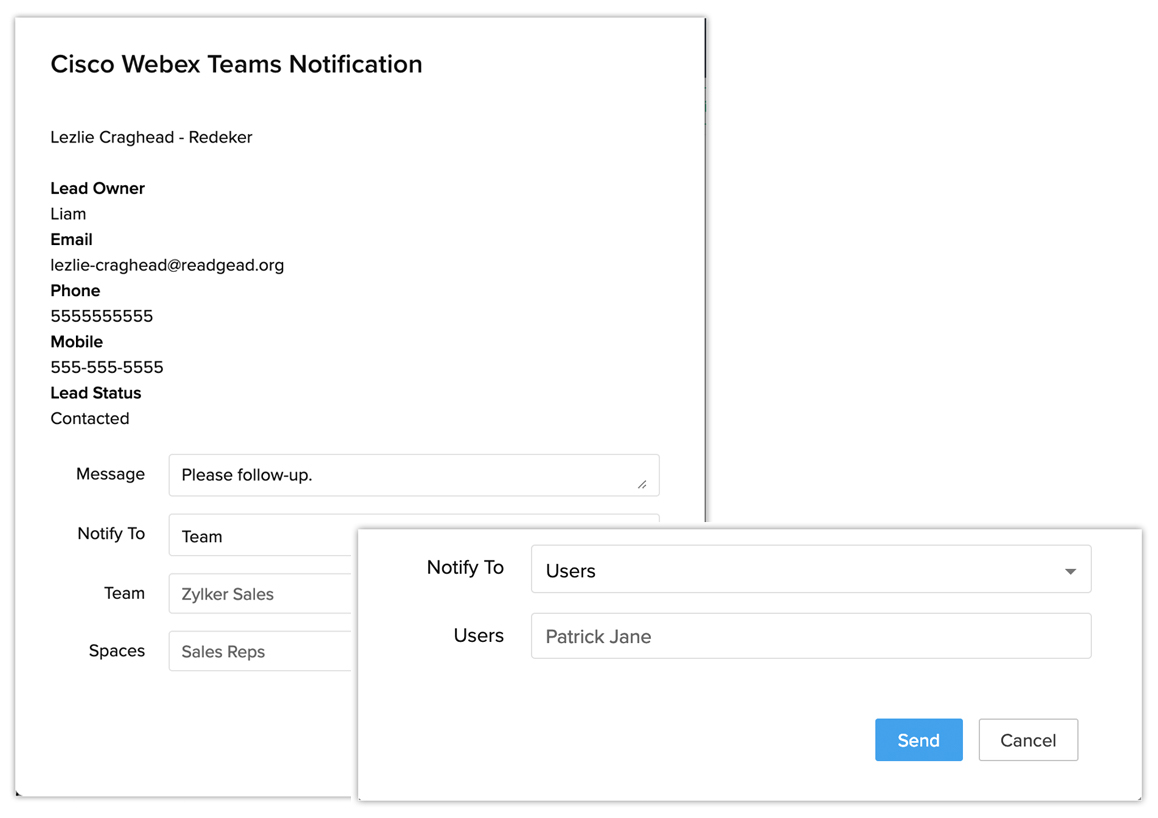This screenshot has width=1158, height=818.
Task: Click the Message box resize handle
Action: click(642, 484)
